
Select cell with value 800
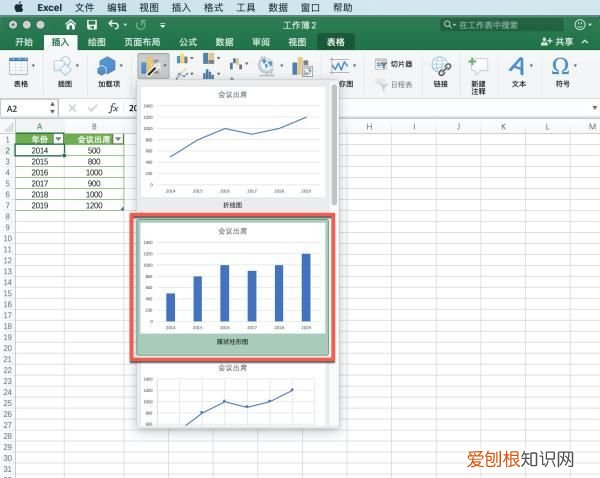point(94,162)
